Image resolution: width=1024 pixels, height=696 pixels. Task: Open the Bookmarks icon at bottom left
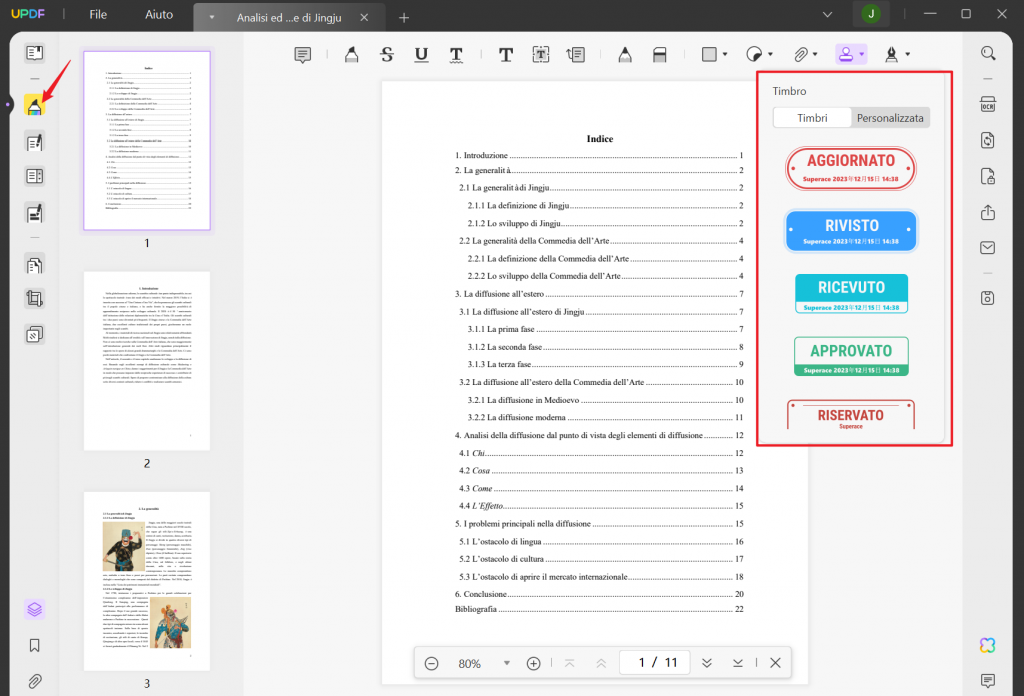[x=34, y=645]
